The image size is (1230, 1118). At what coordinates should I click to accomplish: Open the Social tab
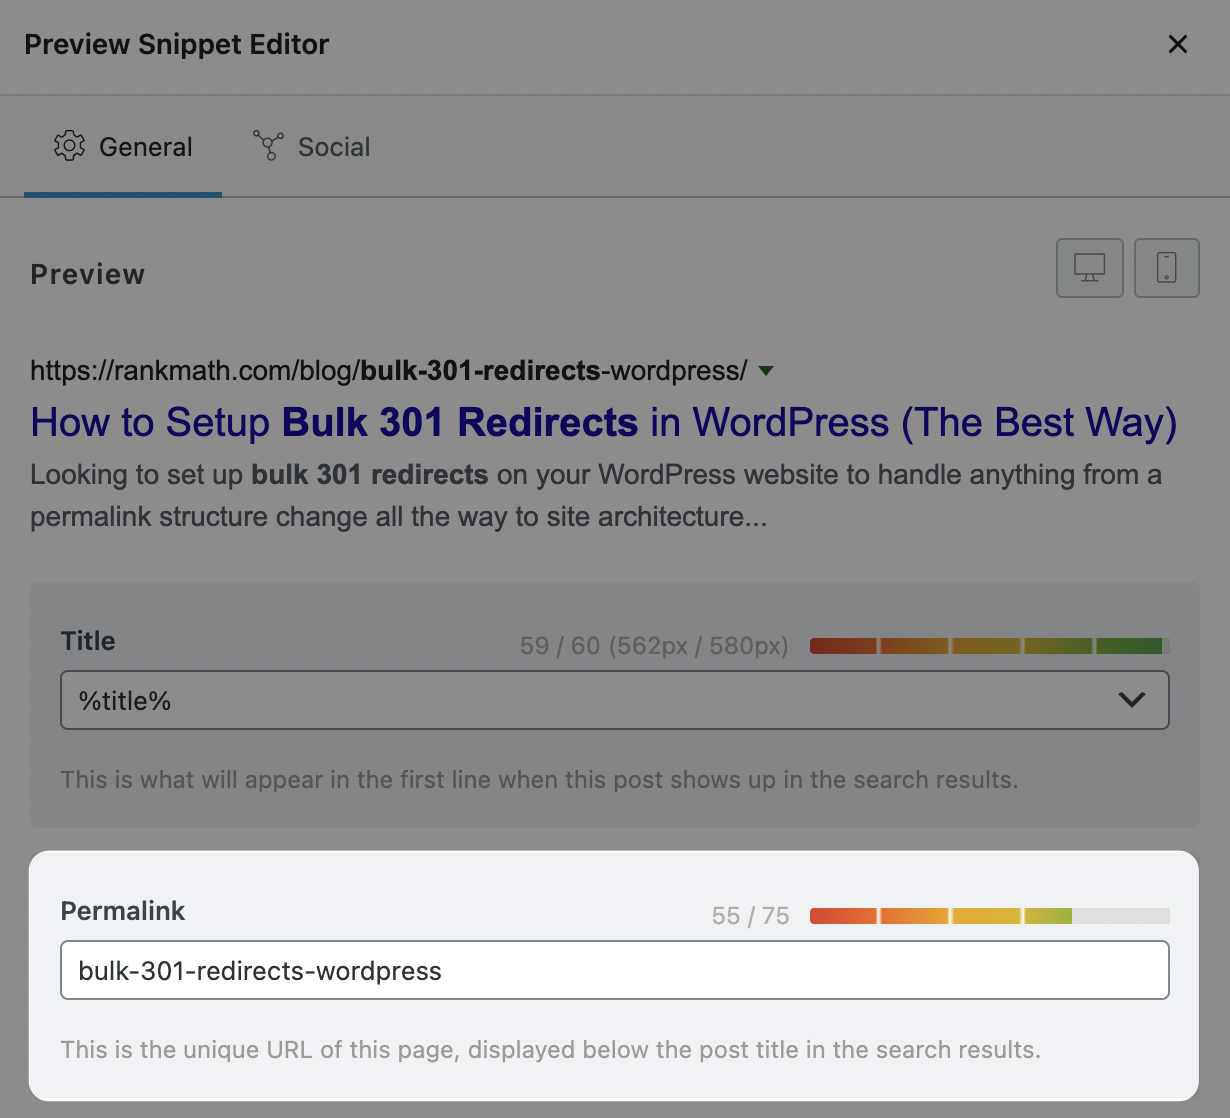click(x=311, y=147)
